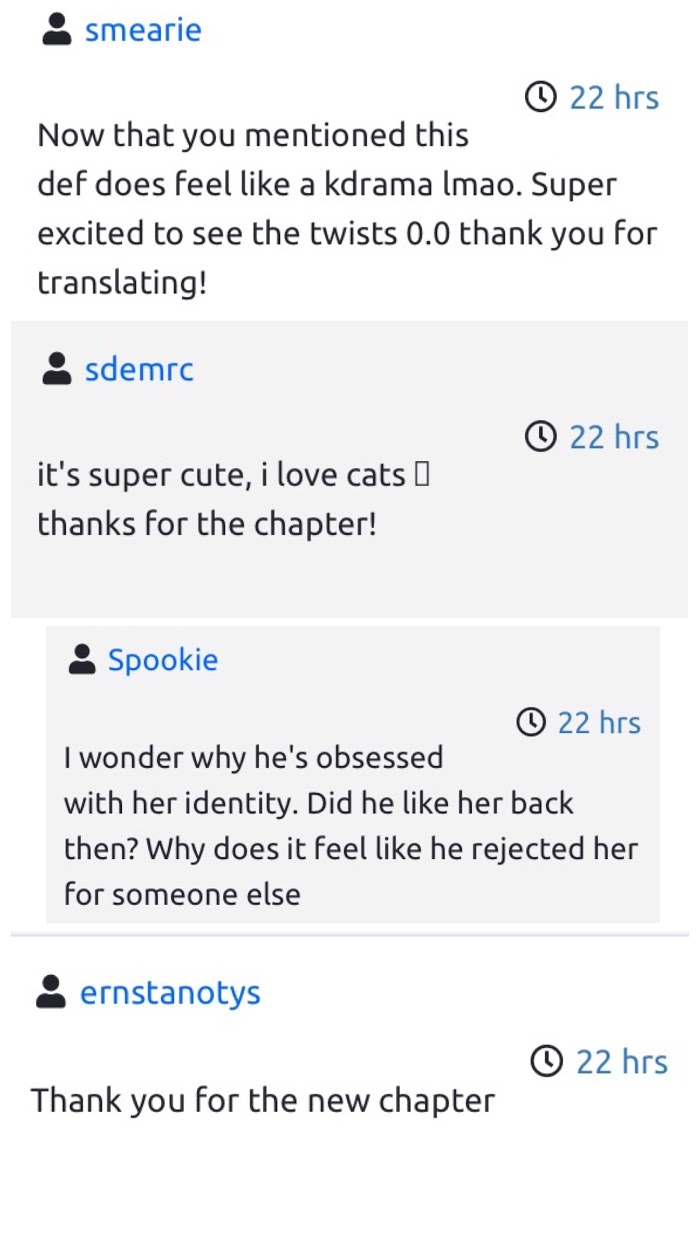Click the user avatar icon beside Spookie
This screenshot has height=1244, width=700.
tap(81, 660)
